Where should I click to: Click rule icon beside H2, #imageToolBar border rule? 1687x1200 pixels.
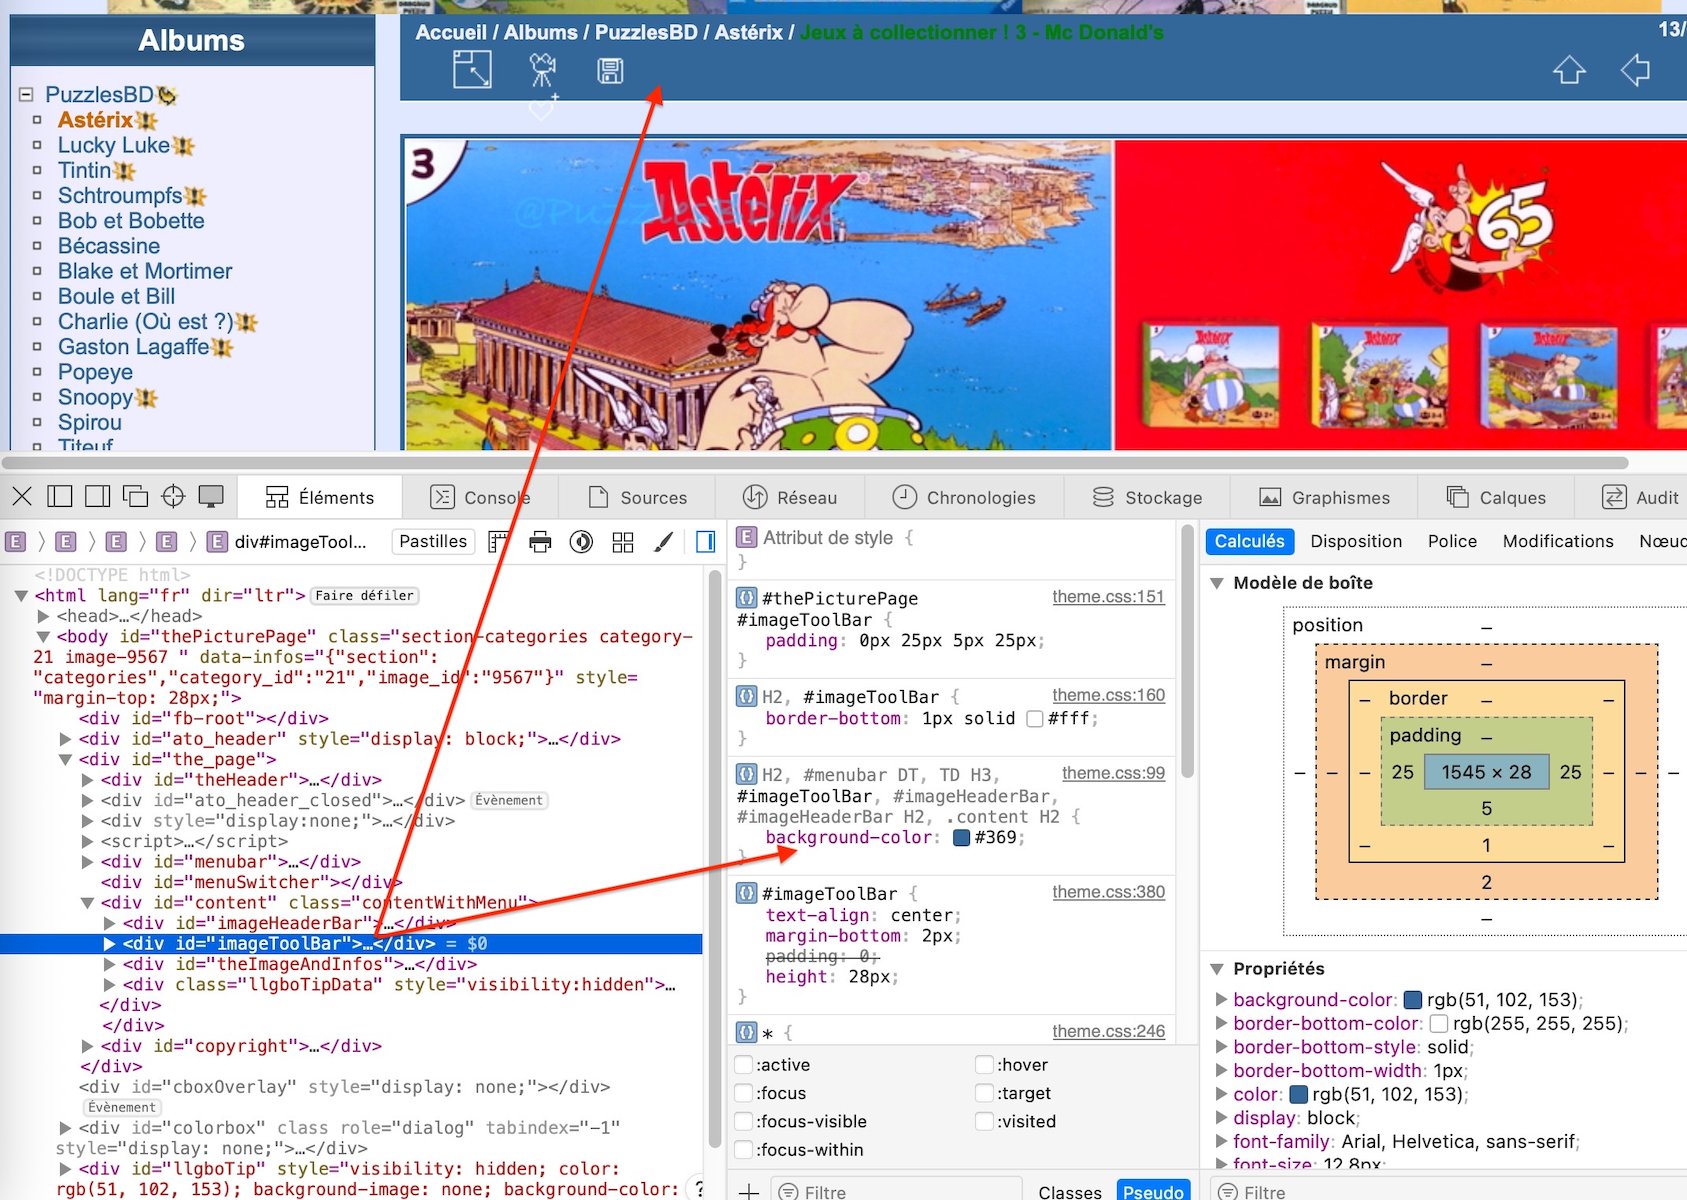point(746,697)
